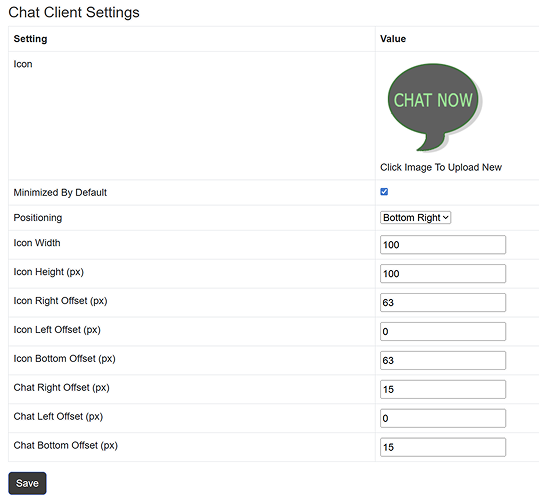Click the 'Setting' column header
This screenshot has height=499, width=539.
[30, 39]
